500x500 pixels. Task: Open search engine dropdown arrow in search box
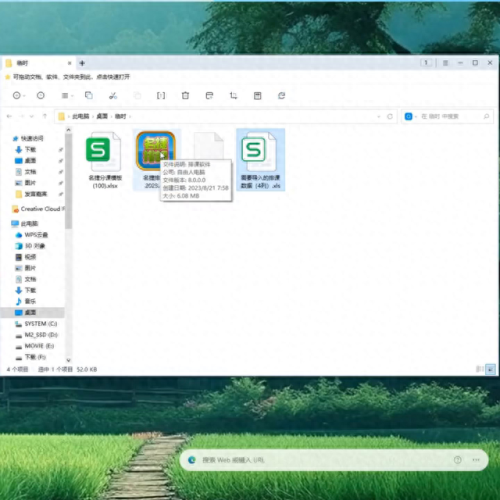tap(416, 116)
